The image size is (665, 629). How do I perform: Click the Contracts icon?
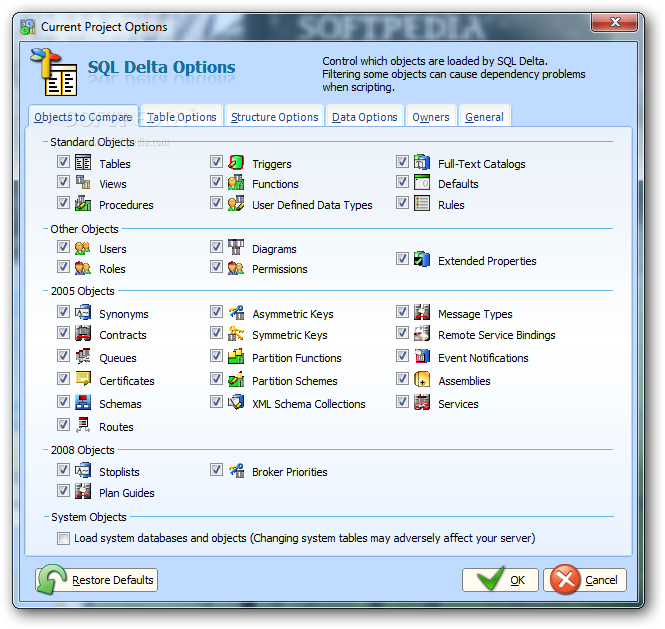[83, 334]
